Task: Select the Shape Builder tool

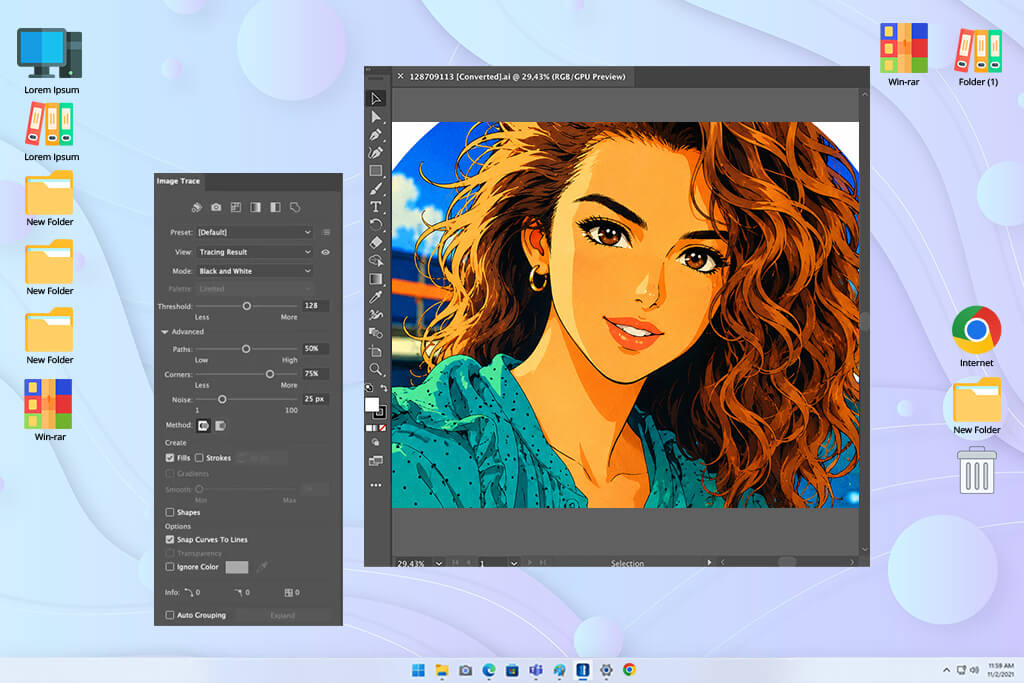Action: point(376,261)
